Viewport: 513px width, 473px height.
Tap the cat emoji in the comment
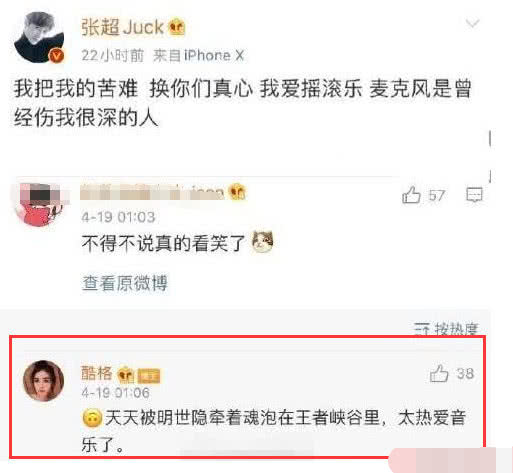click(263, 241)
